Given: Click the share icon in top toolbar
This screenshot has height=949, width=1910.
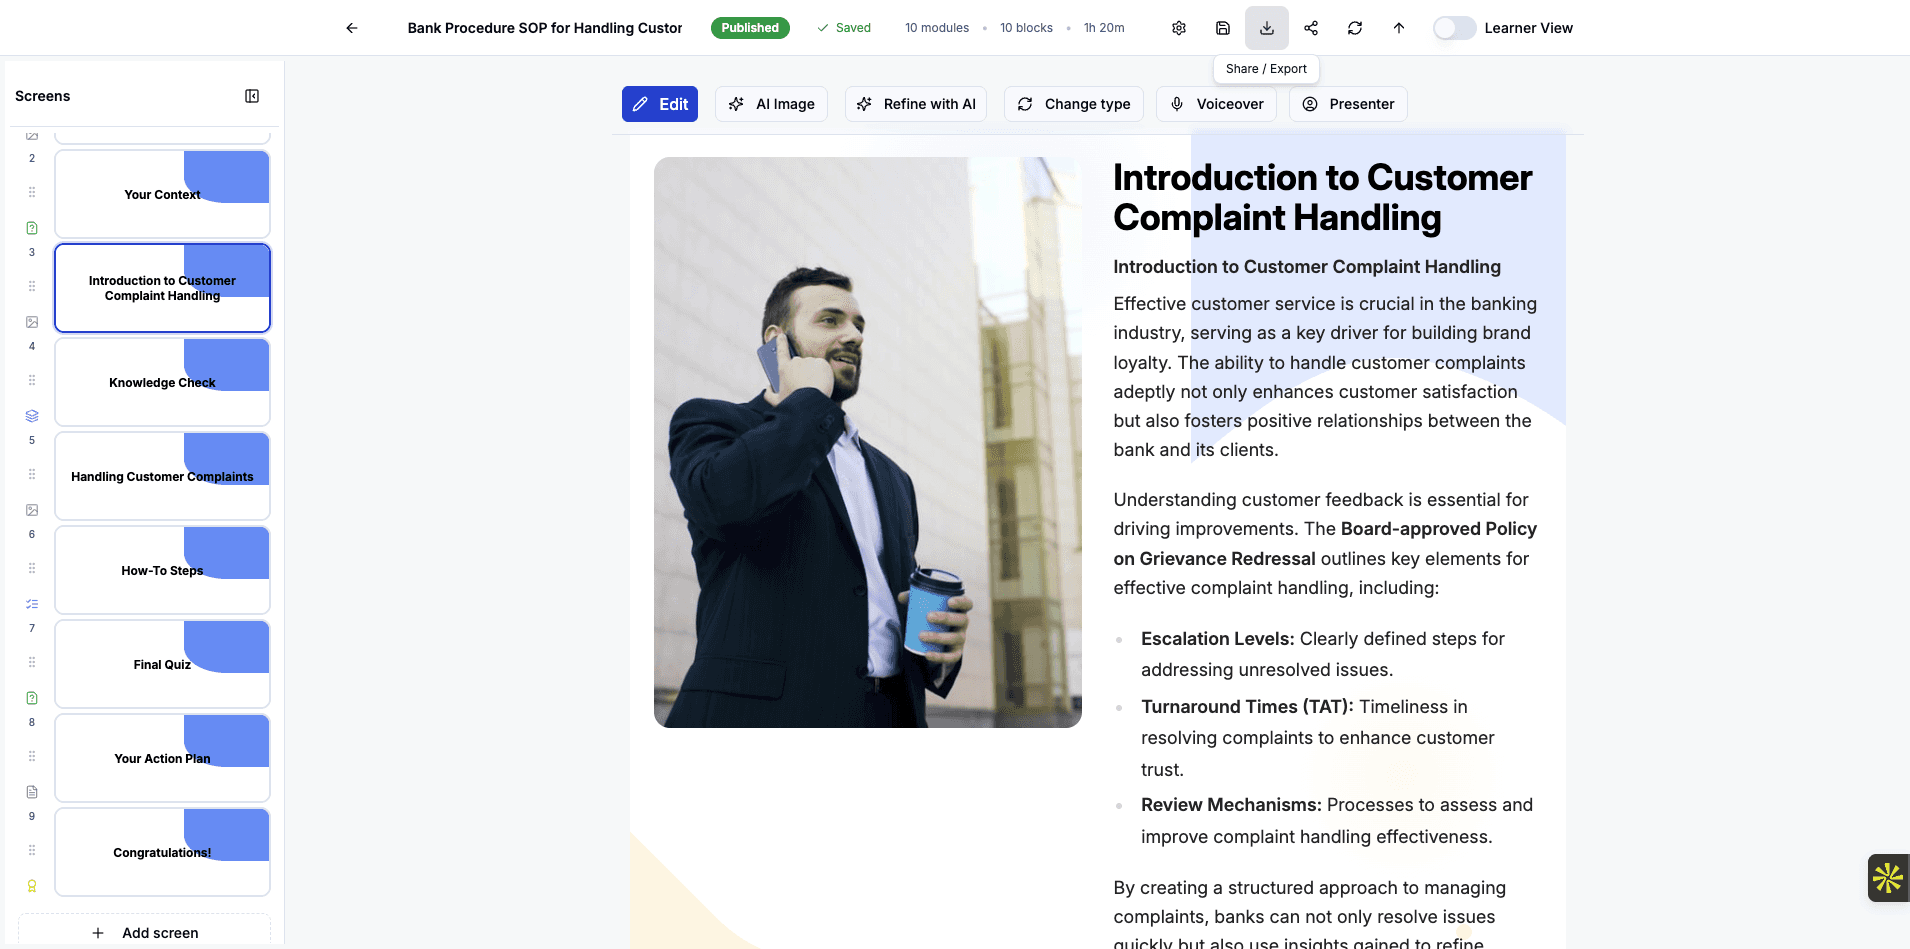Looking at the screenshot, I should (1311, 27).
